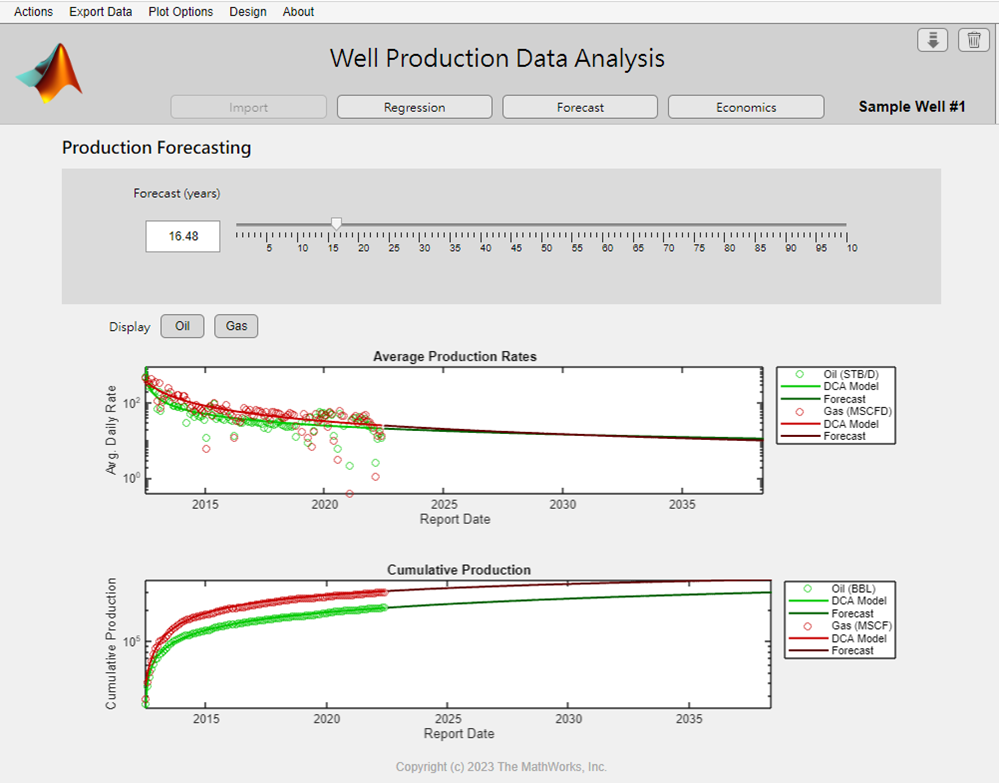Viewport: 999px width, 783px height.
Task: Switch to the Regression step
Action: pyautogui.click(x=414, y=106)
